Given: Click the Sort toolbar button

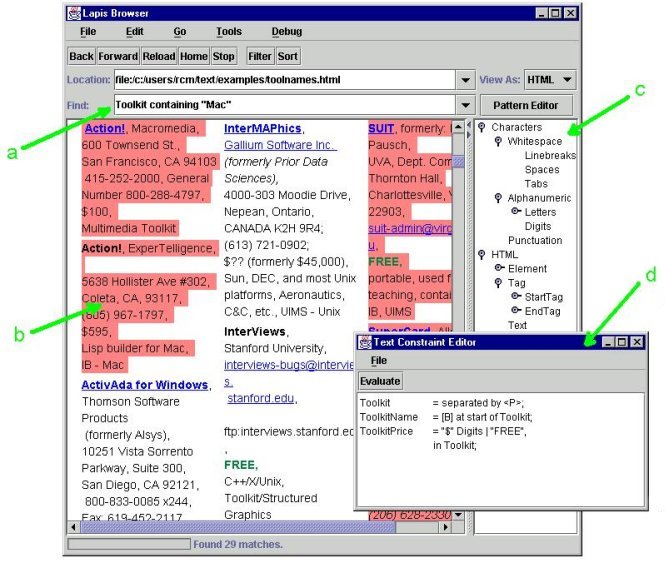Looking at the screenshot, I should [x=288, y=57].
